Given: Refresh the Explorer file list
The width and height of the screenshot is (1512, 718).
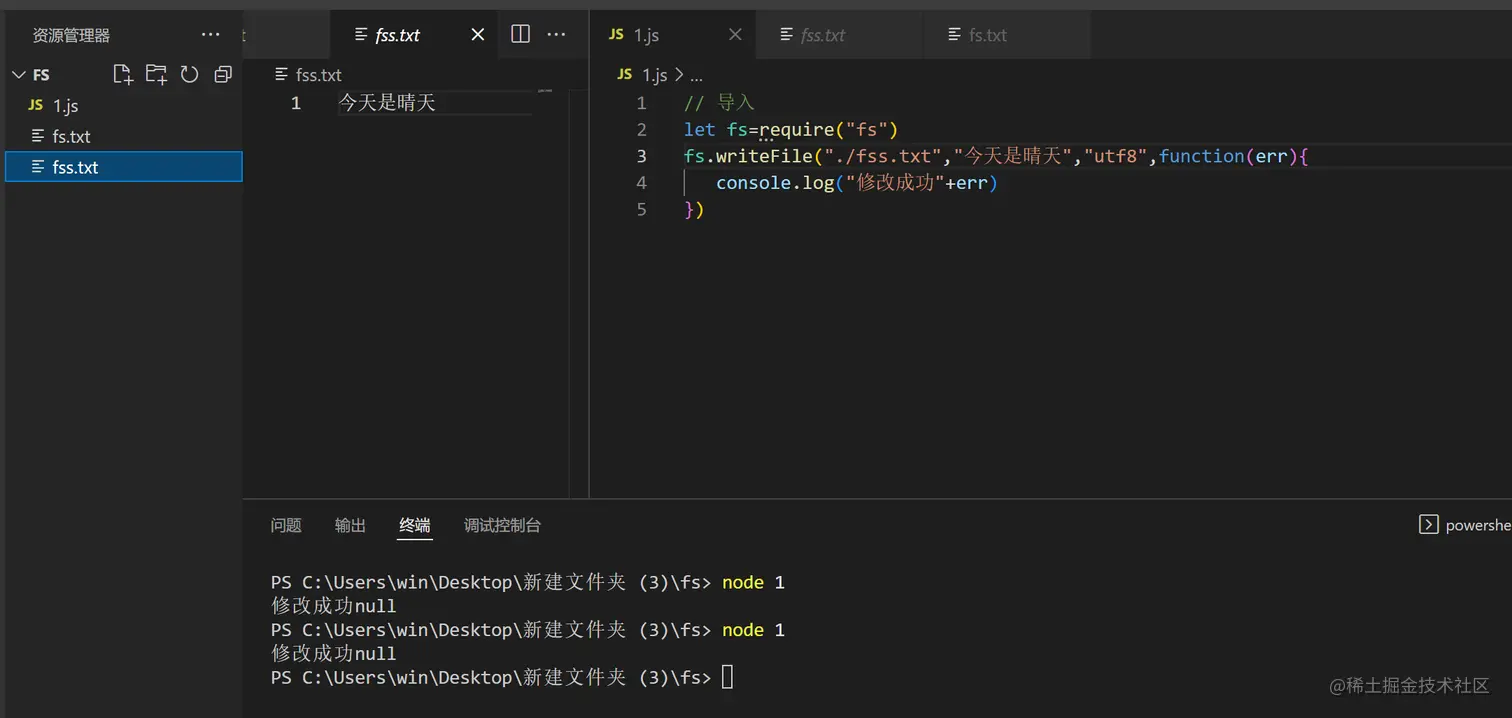Looking at the screenshot, I should (x=189, y=74).
